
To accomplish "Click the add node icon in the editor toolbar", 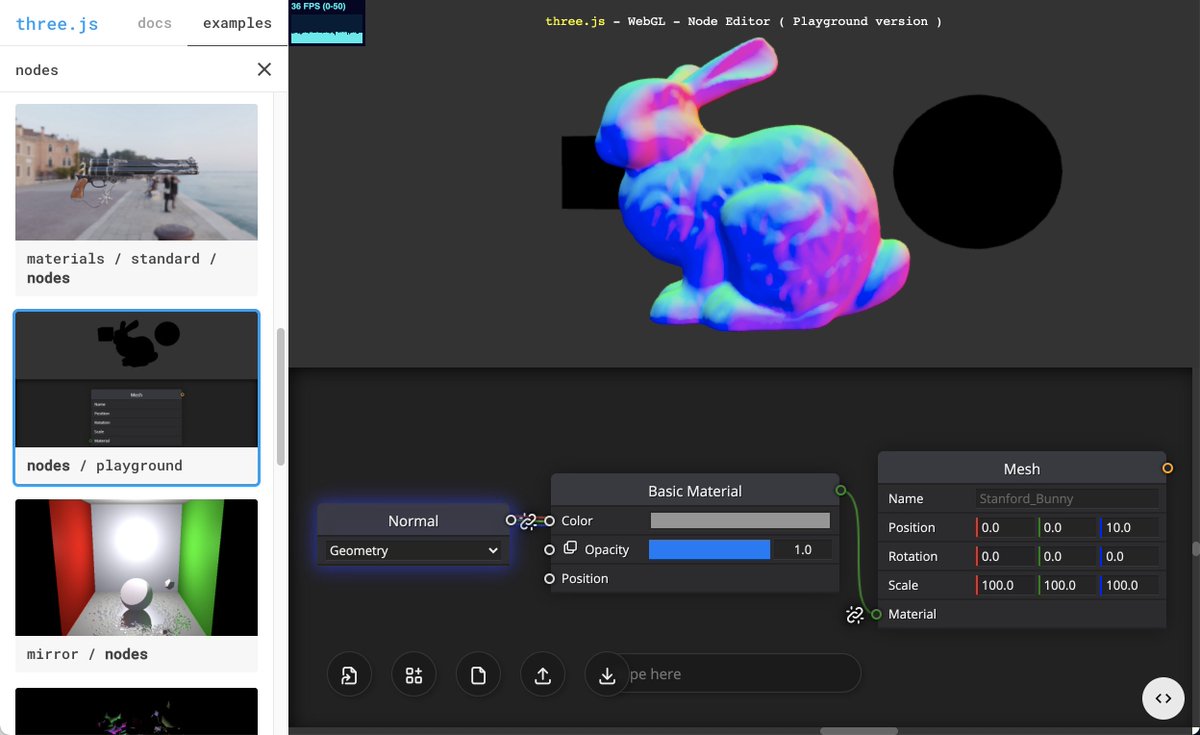I will click(x=414, y=674).
